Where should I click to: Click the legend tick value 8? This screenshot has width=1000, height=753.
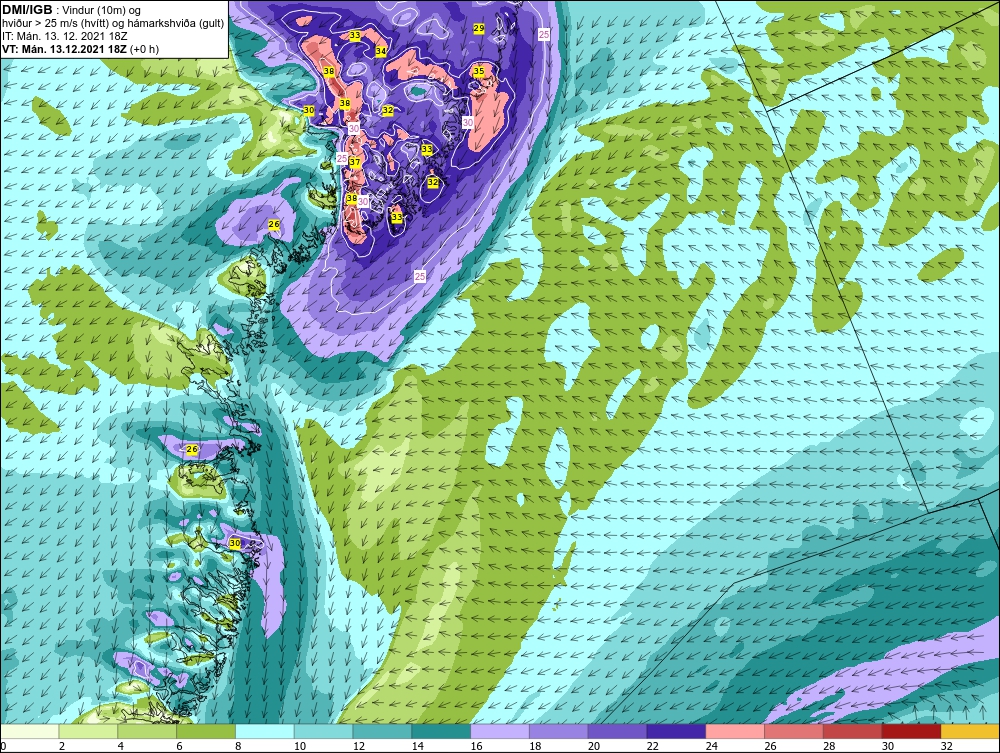coord(238,746)
